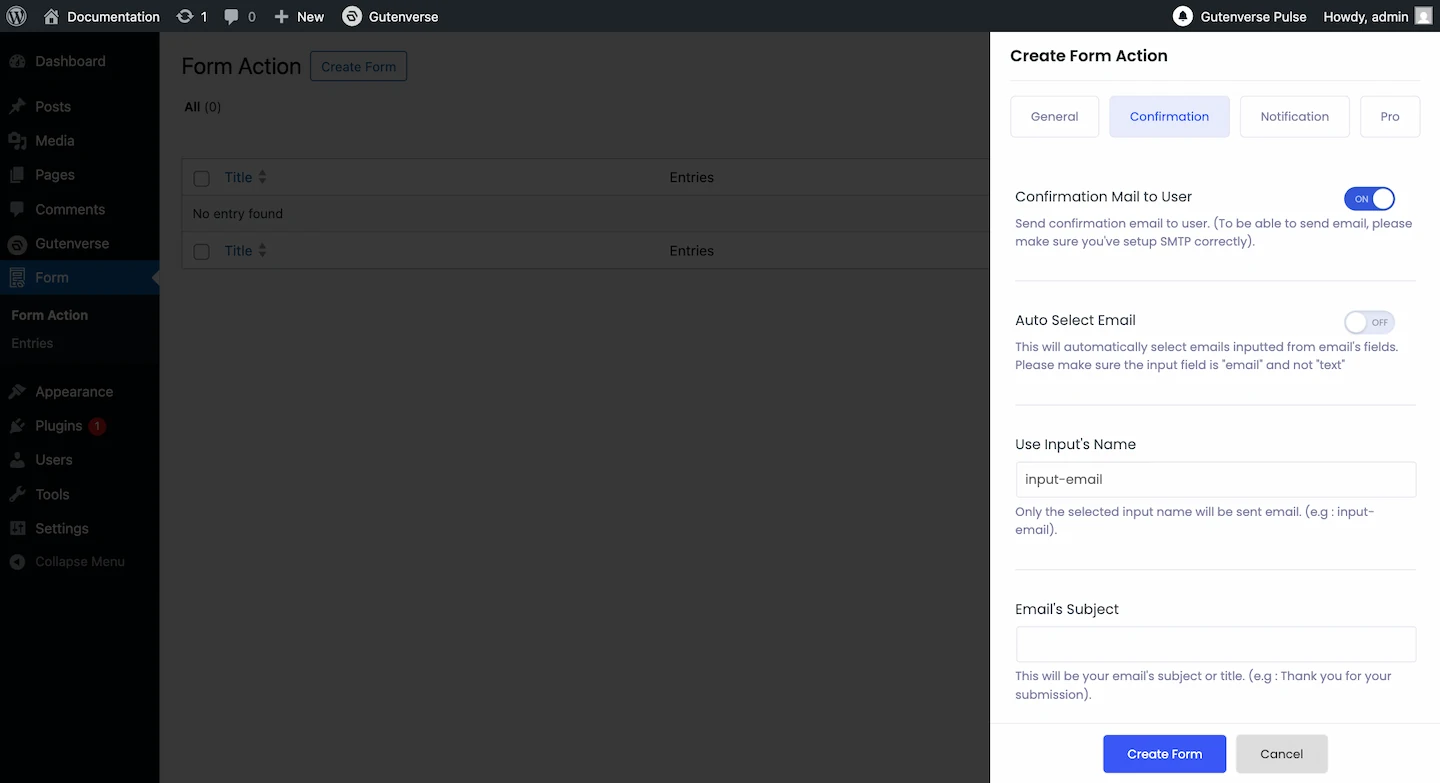Viewport: 1440px width, 783px height.
Task: Click the Use Input's Name field
Action: (x=1215, y=479)
